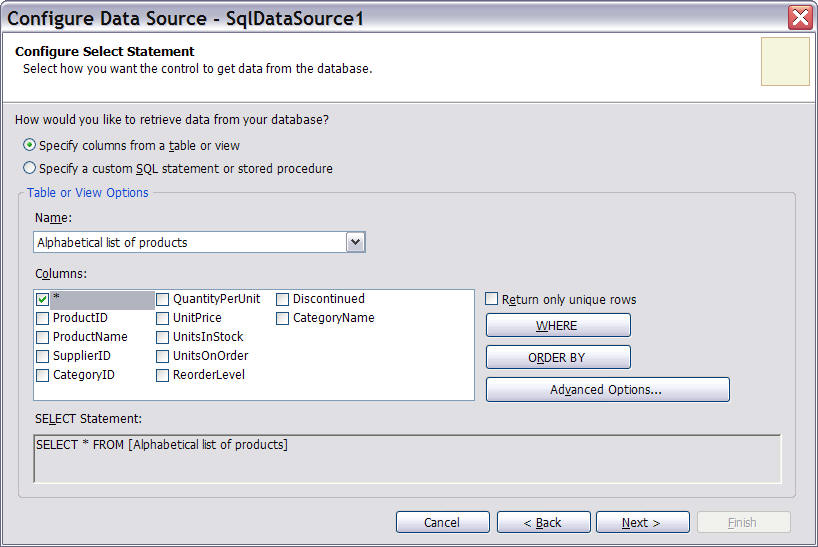Open the ORDER BY dialog
The height and width of the screenshot is (547, 818).
(x=558, y=357)
